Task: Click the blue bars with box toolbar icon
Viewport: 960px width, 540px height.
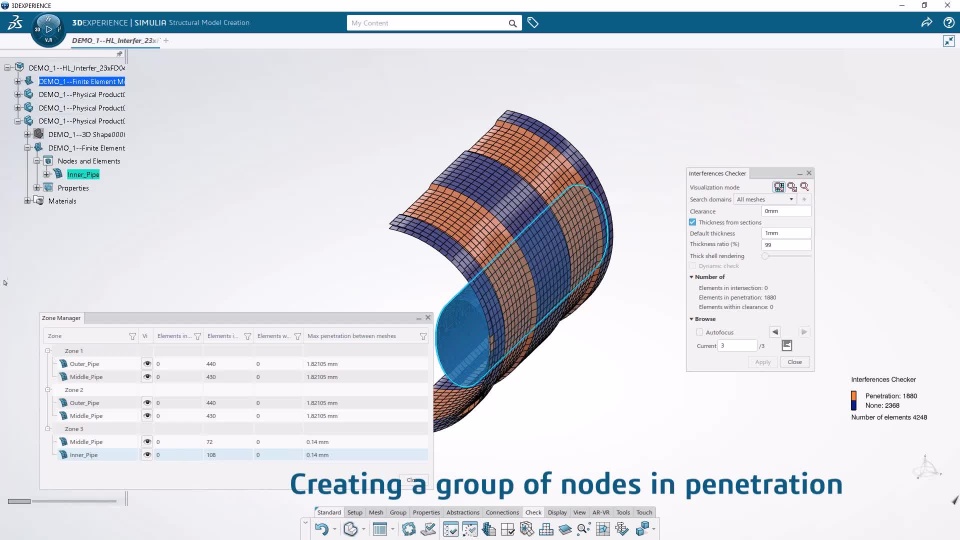Action: 489,529
